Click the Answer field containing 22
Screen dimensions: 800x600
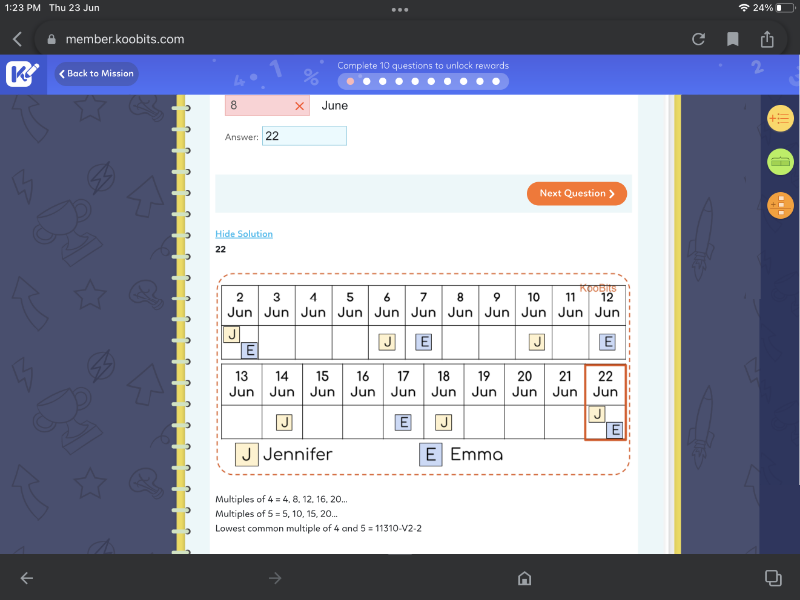click(304, 136)
